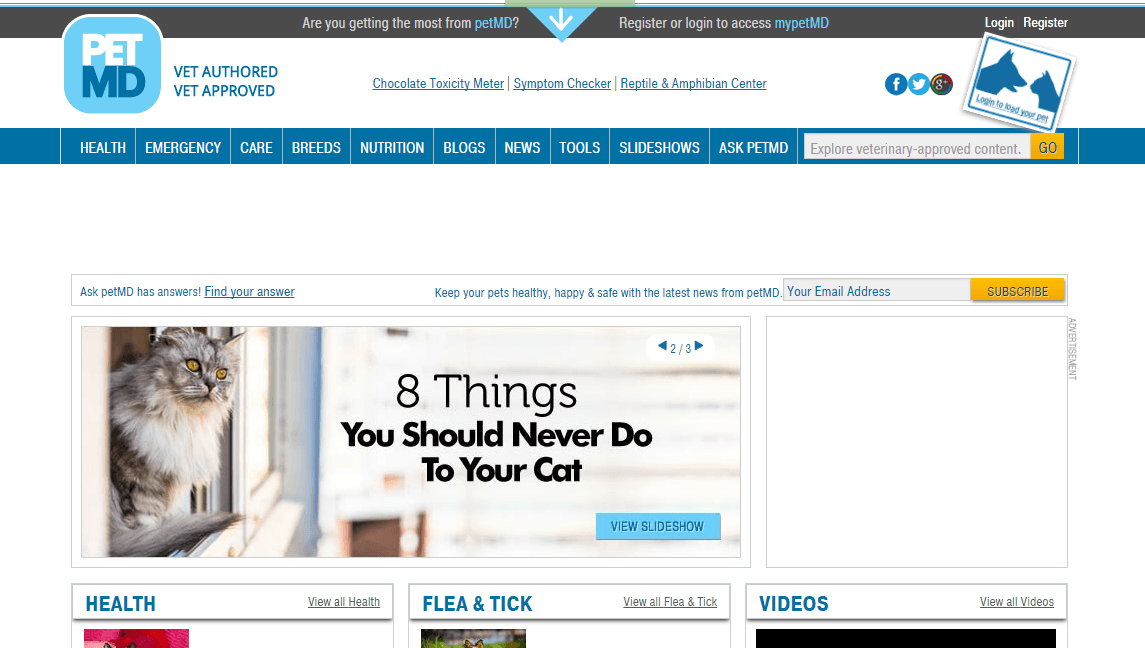Open the SLIDESHOWS navigation menu

click(658, 146)
